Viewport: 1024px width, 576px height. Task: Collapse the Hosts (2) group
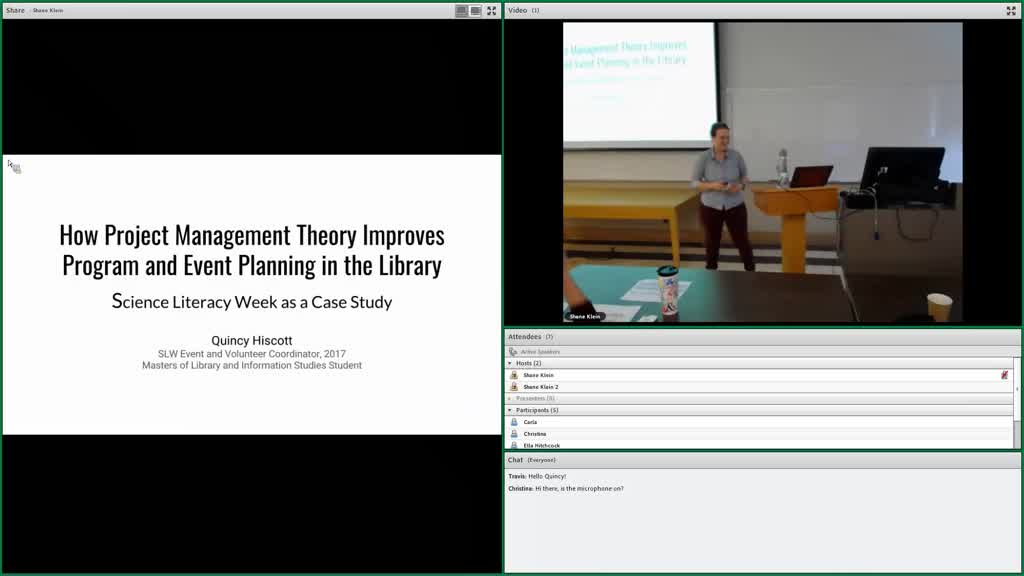coord(510,363)
